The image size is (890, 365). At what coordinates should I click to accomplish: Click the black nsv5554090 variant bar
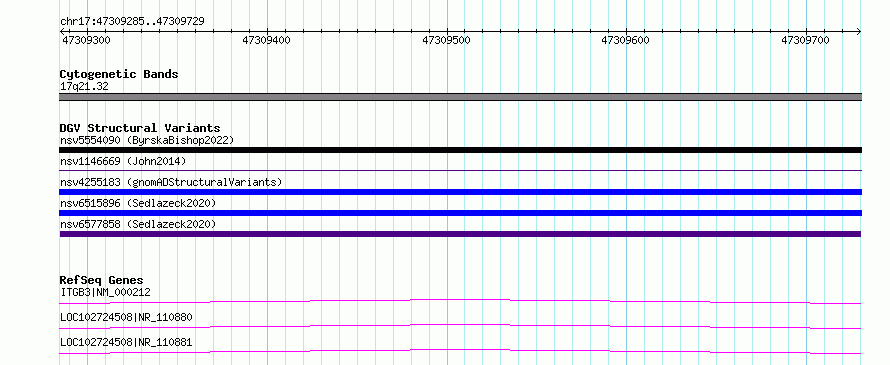[x=460, y=150]
